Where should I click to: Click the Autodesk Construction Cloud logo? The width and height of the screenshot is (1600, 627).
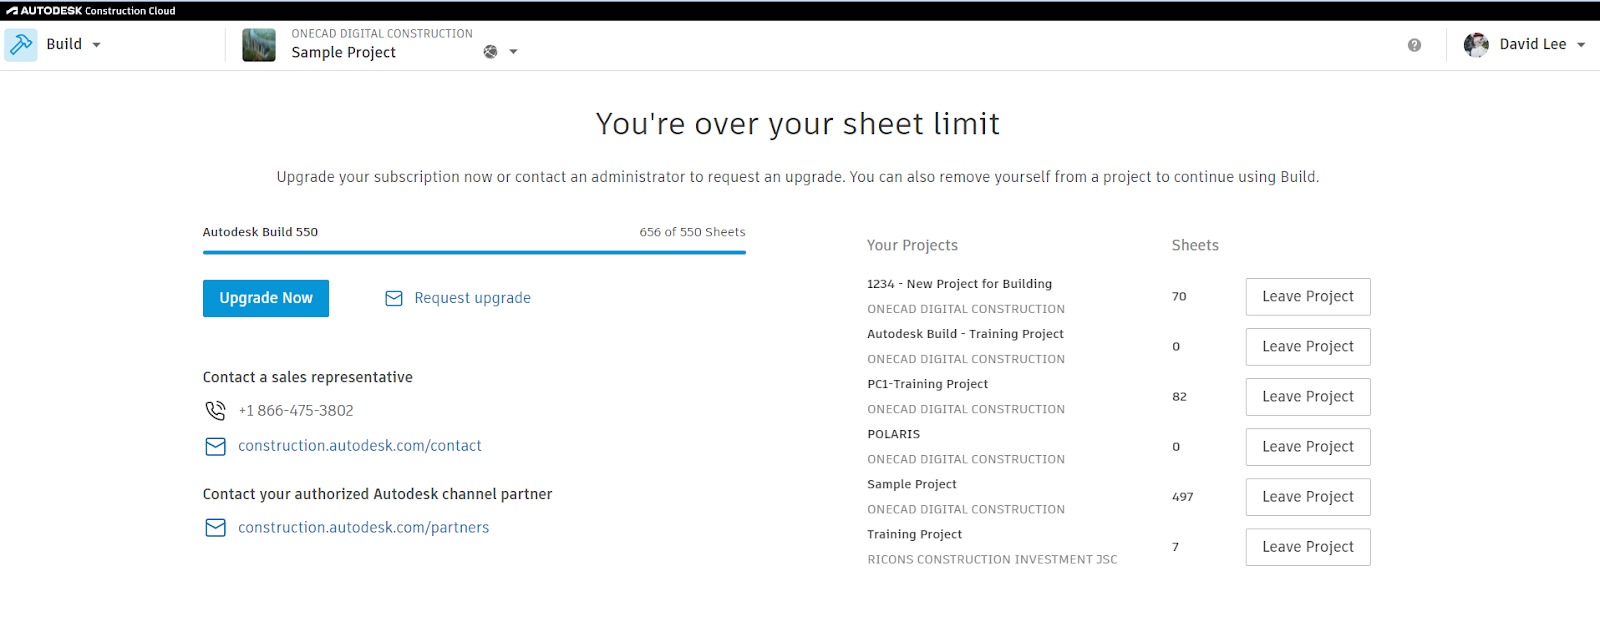[x=91, y=11]
